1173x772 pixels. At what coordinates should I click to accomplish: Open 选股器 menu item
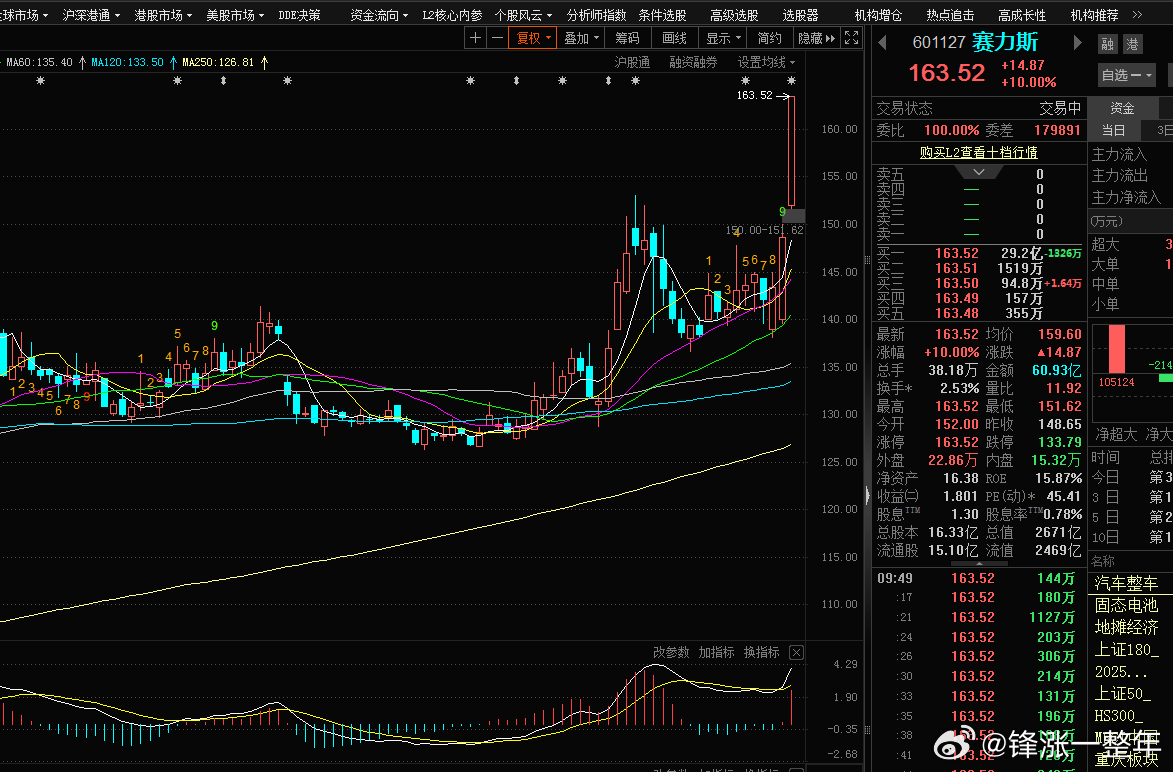point(800,15)
